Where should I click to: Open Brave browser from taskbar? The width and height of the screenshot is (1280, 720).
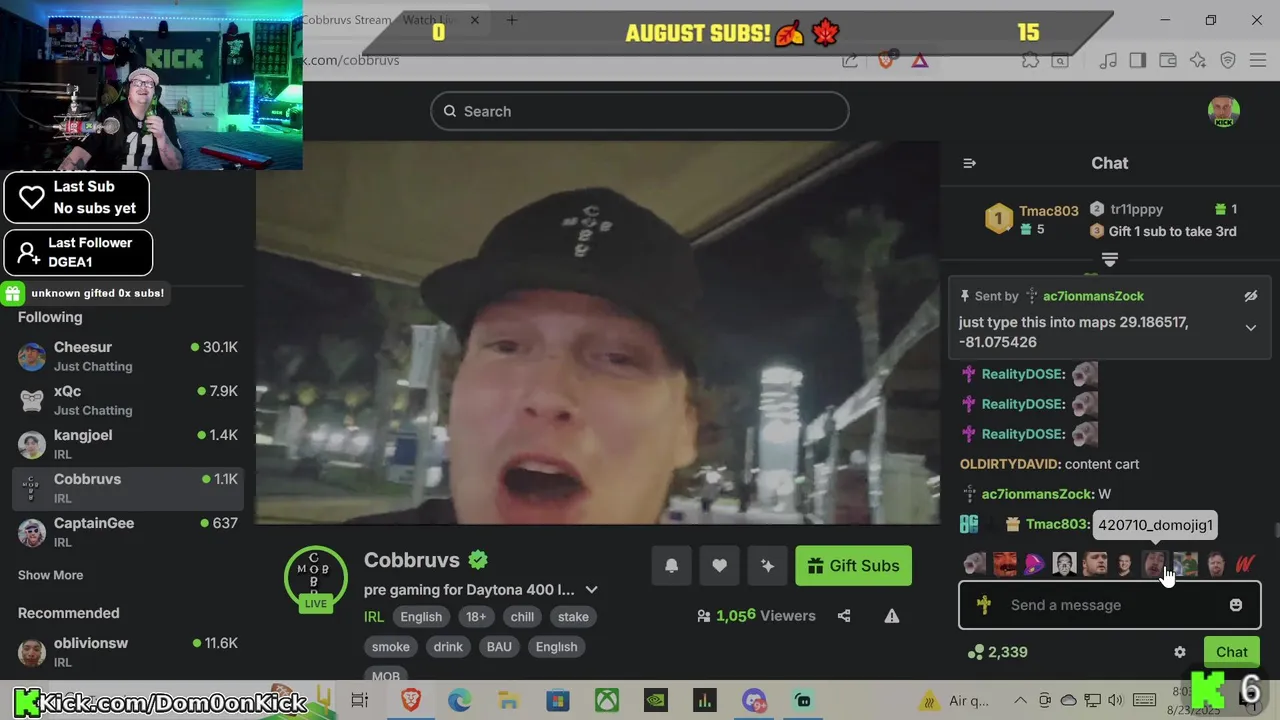[x=411, y=701]
